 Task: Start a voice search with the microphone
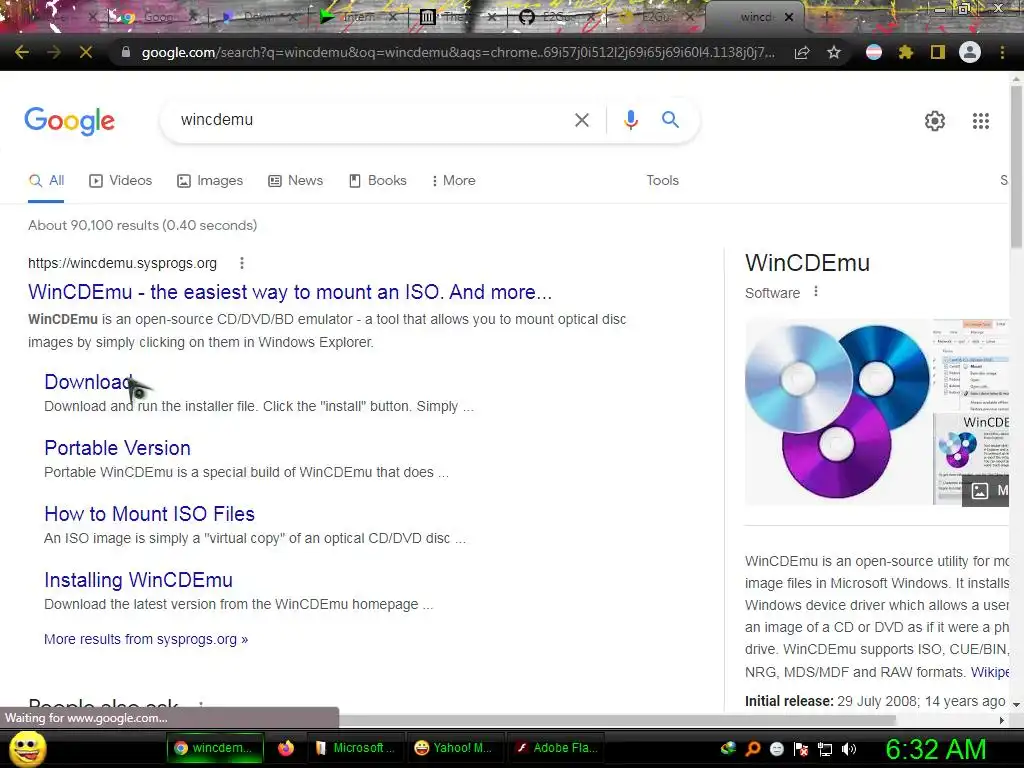(631, 120)
